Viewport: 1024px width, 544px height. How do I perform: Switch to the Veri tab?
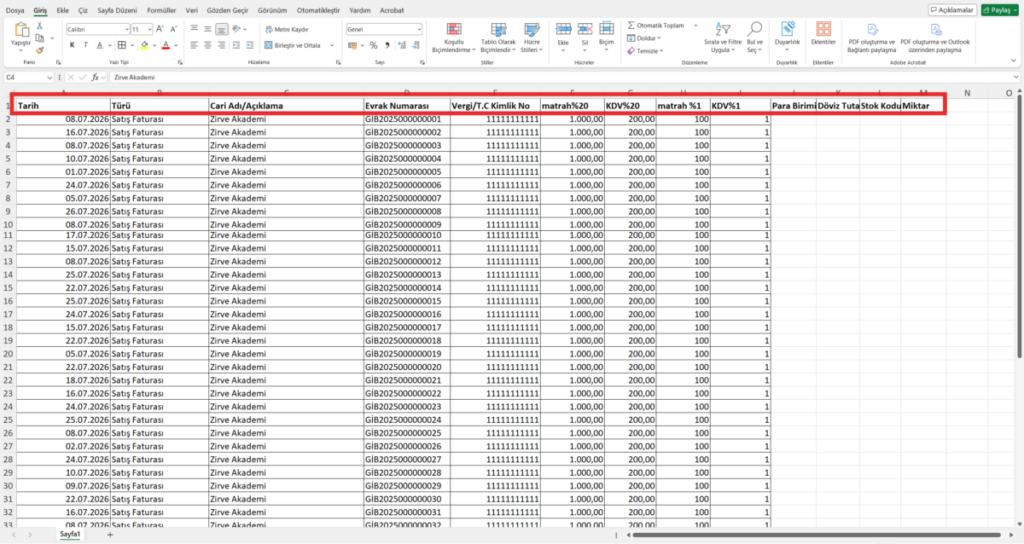point(191,10)
